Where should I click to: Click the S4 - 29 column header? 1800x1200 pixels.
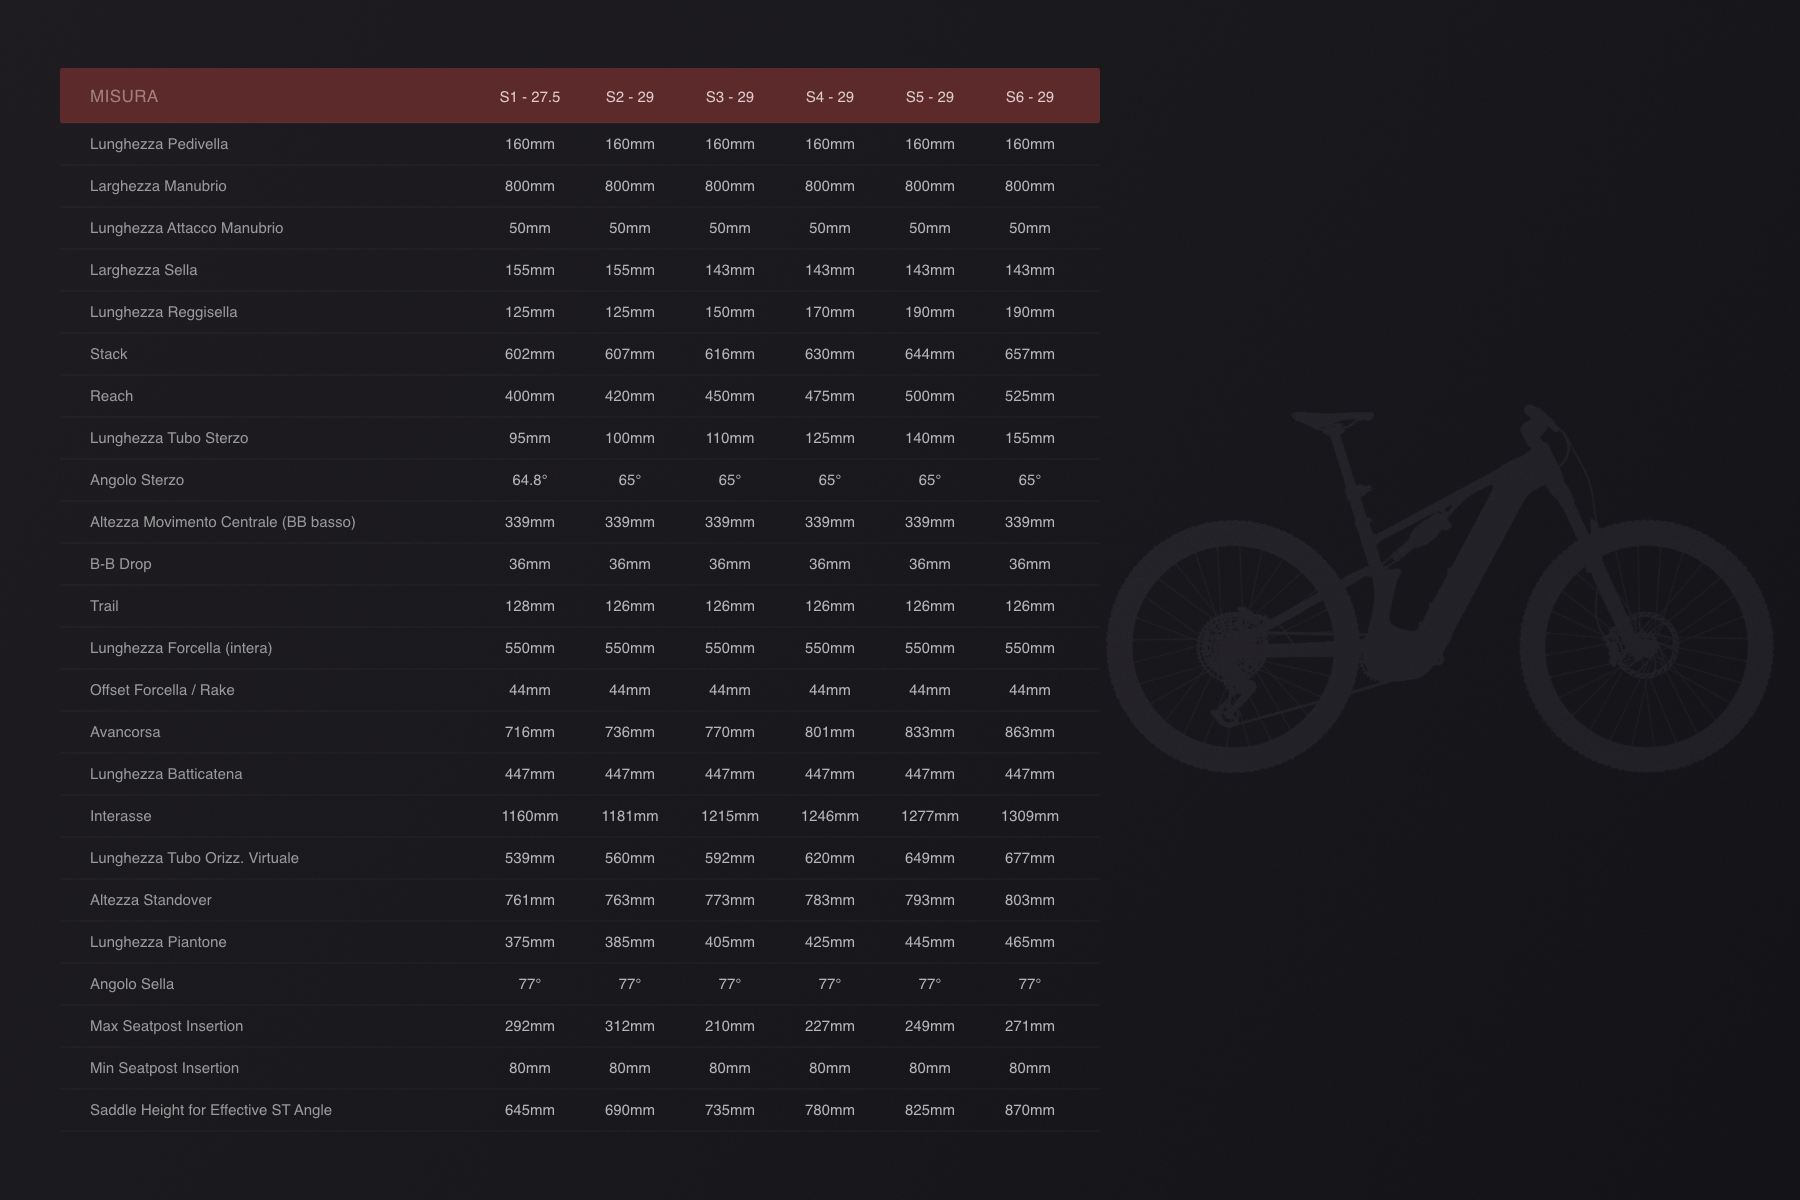829,97
